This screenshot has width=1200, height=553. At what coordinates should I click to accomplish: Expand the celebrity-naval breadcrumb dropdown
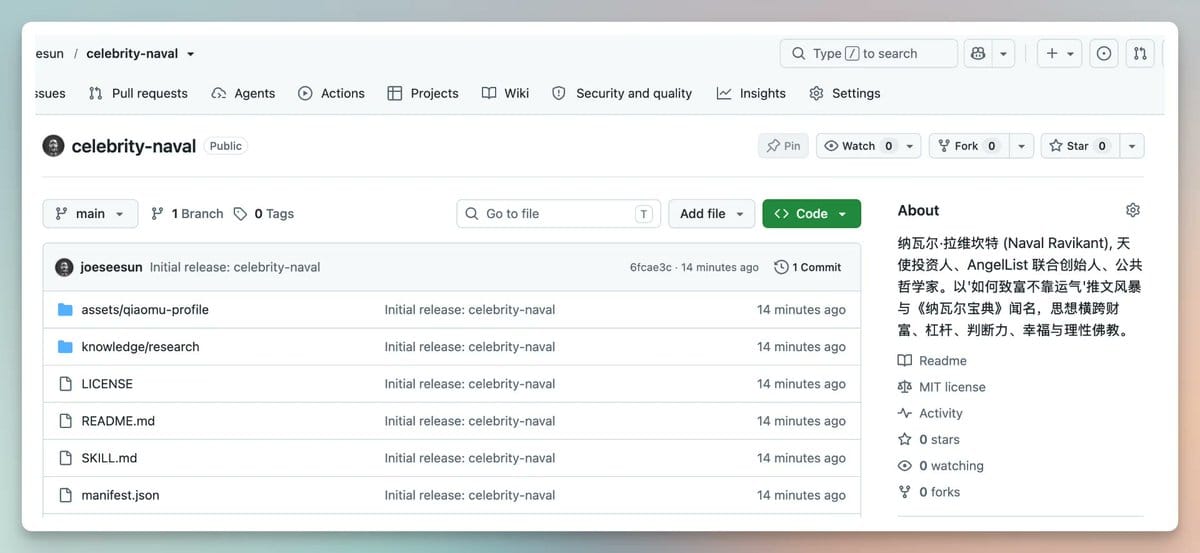(191, 54)
